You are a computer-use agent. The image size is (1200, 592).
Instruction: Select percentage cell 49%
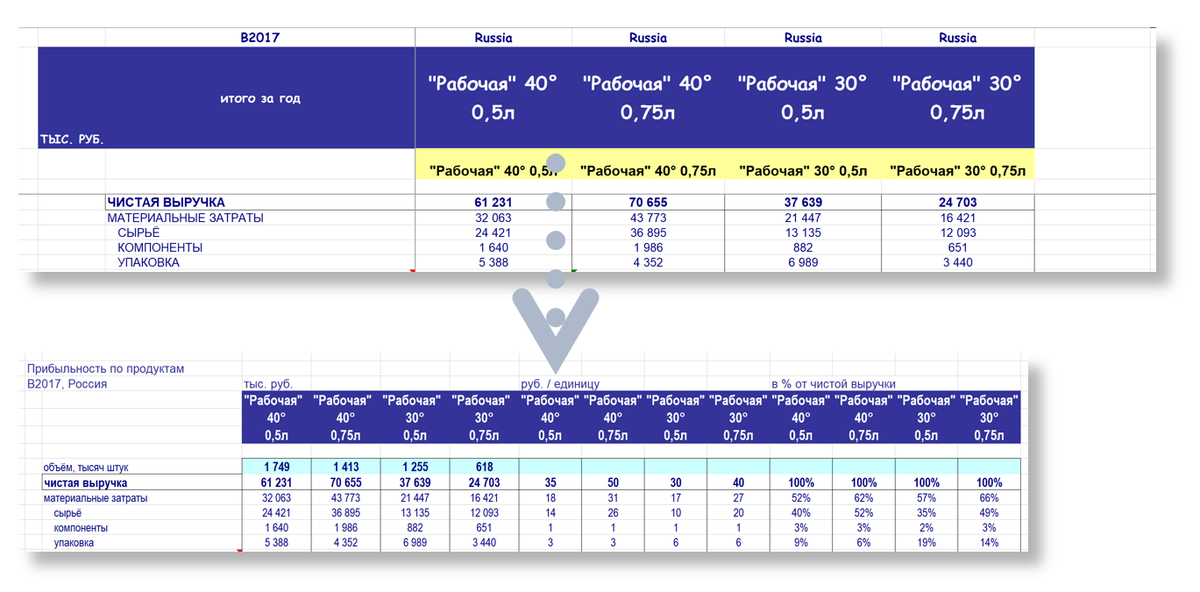(x=989, y=512)
